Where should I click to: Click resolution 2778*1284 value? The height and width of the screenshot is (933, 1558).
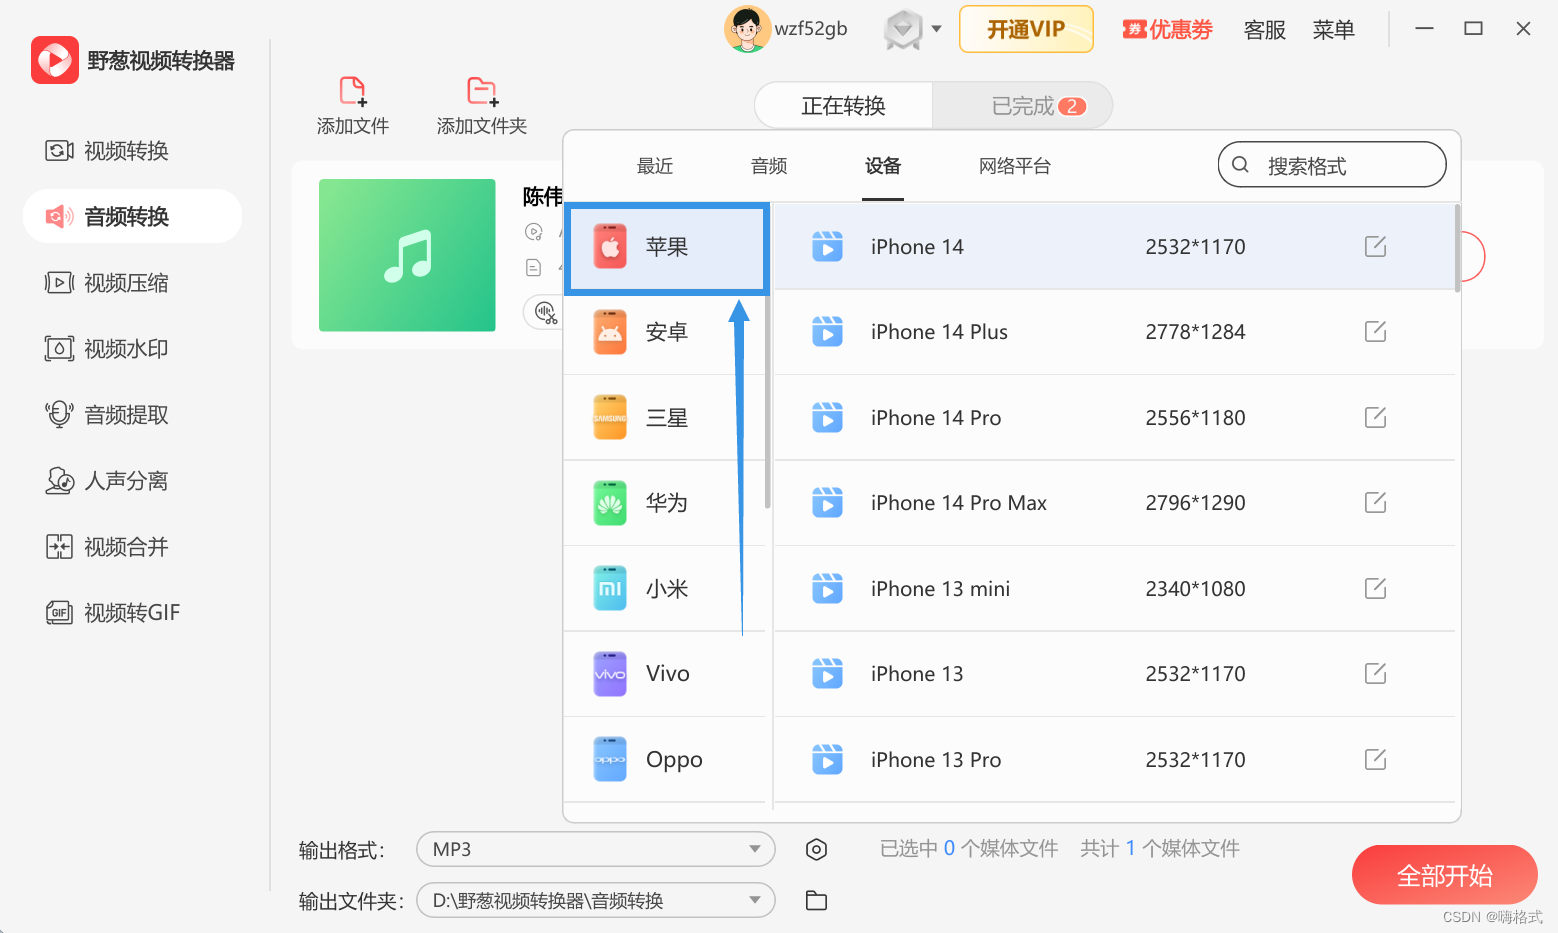(x=1195, y=332)
